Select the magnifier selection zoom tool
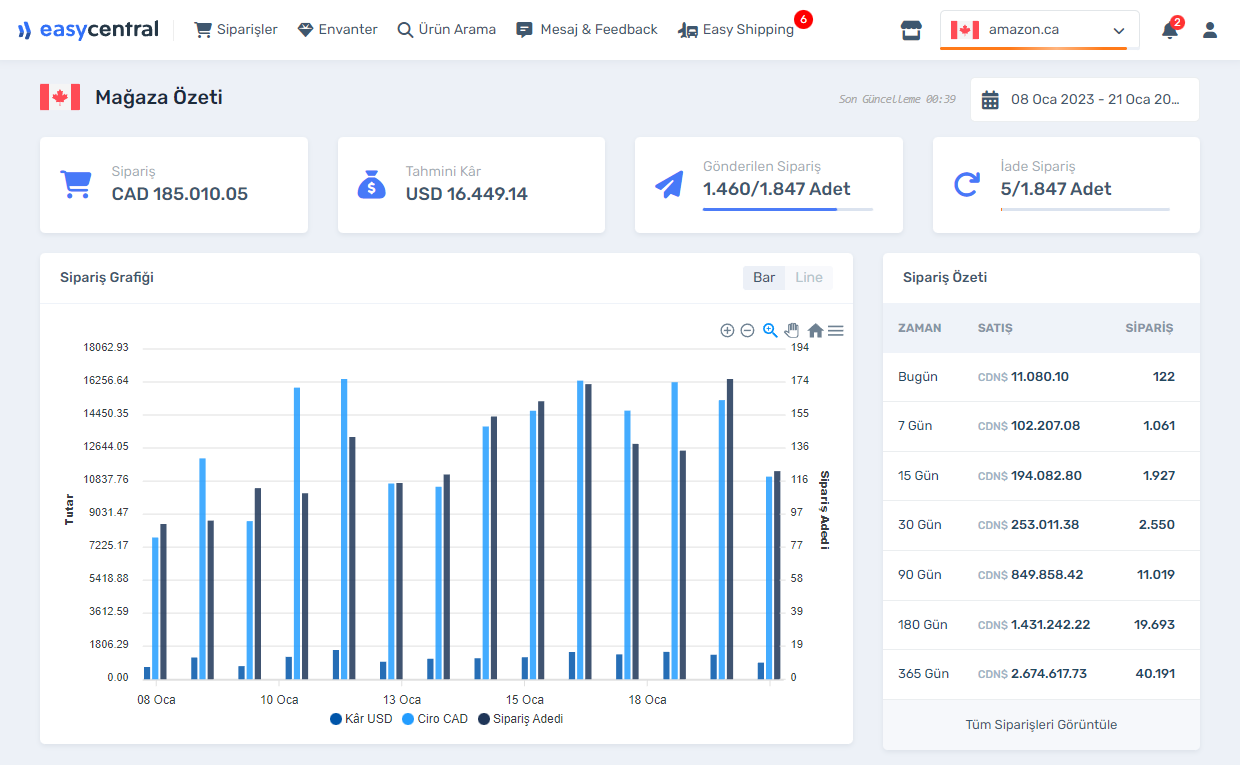Viewport: 1240px width, 765px height. click(x=770, y=330)
